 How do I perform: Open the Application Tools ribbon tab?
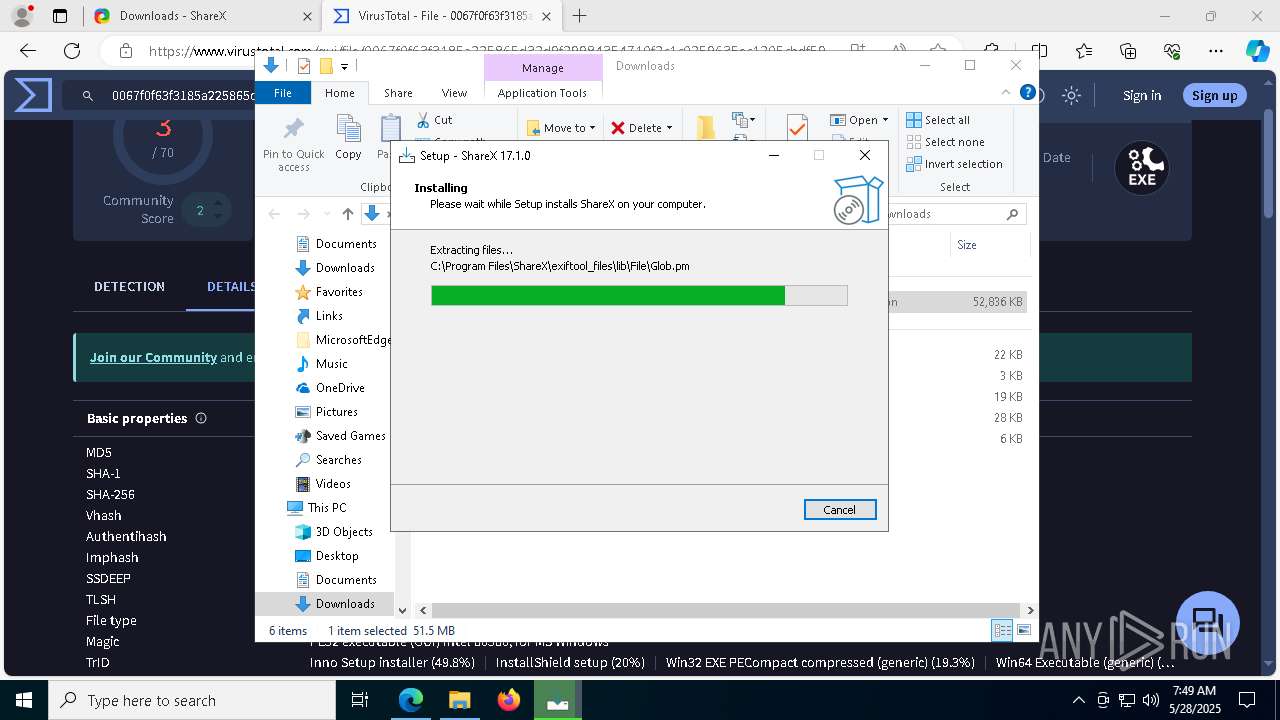click(x=542, y=93)
